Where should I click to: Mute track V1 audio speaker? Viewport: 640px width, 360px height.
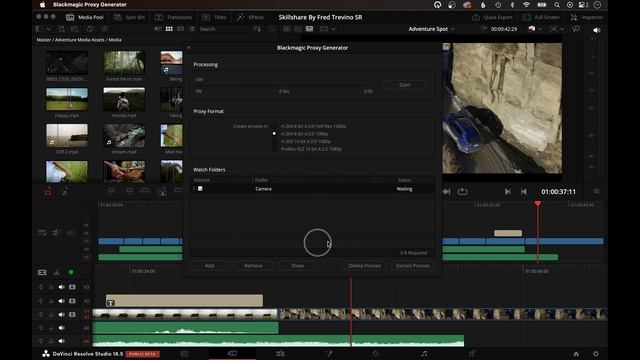pos(61,315)
